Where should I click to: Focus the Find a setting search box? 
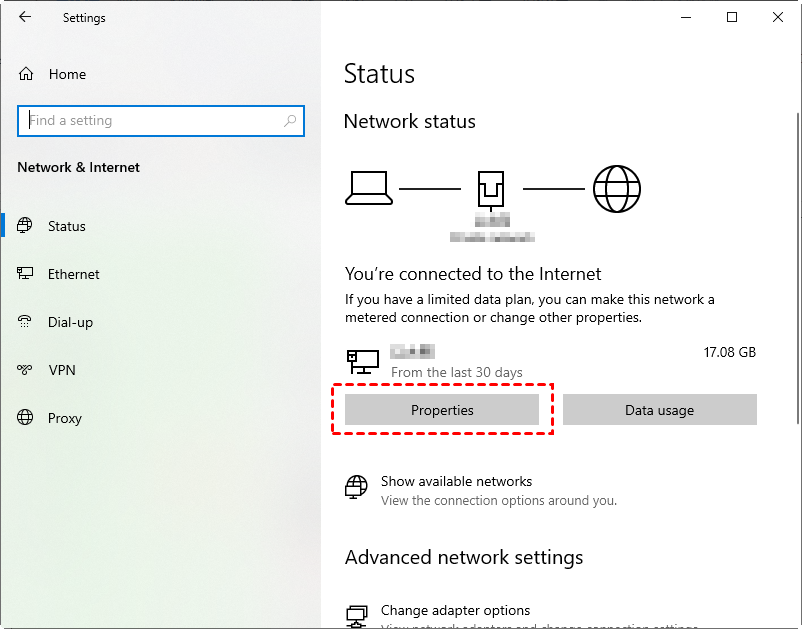(x=150, y=121)
